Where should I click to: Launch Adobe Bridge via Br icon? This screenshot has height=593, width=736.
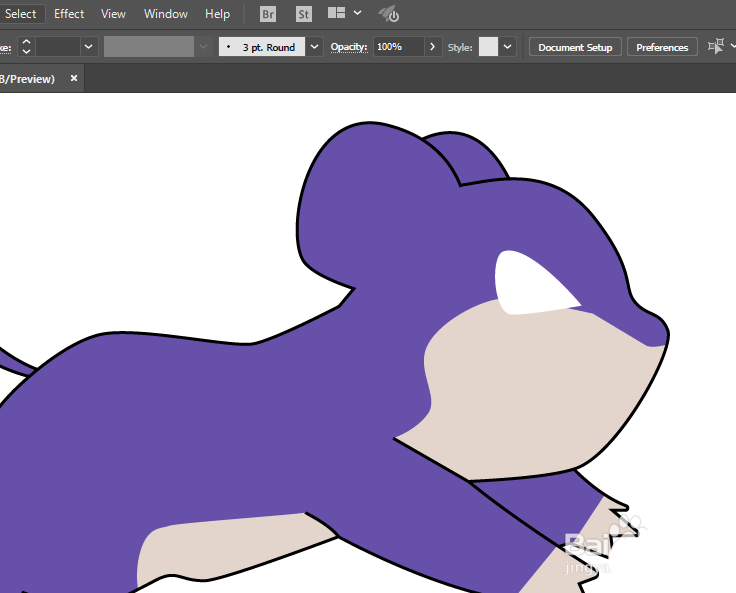pyautogui.click(x=268, y=15)
